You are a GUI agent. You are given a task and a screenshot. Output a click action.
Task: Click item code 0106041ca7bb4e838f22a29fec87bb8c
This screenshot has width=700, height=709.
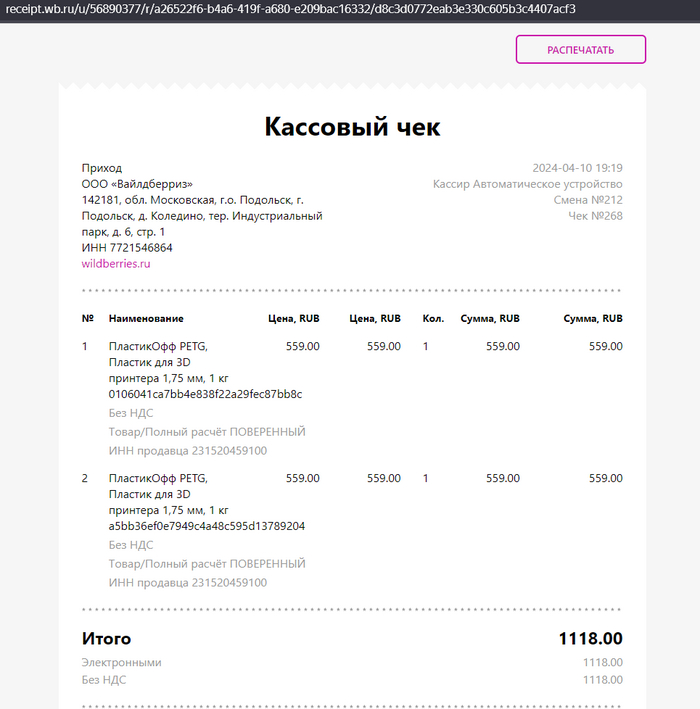point(205,394)
